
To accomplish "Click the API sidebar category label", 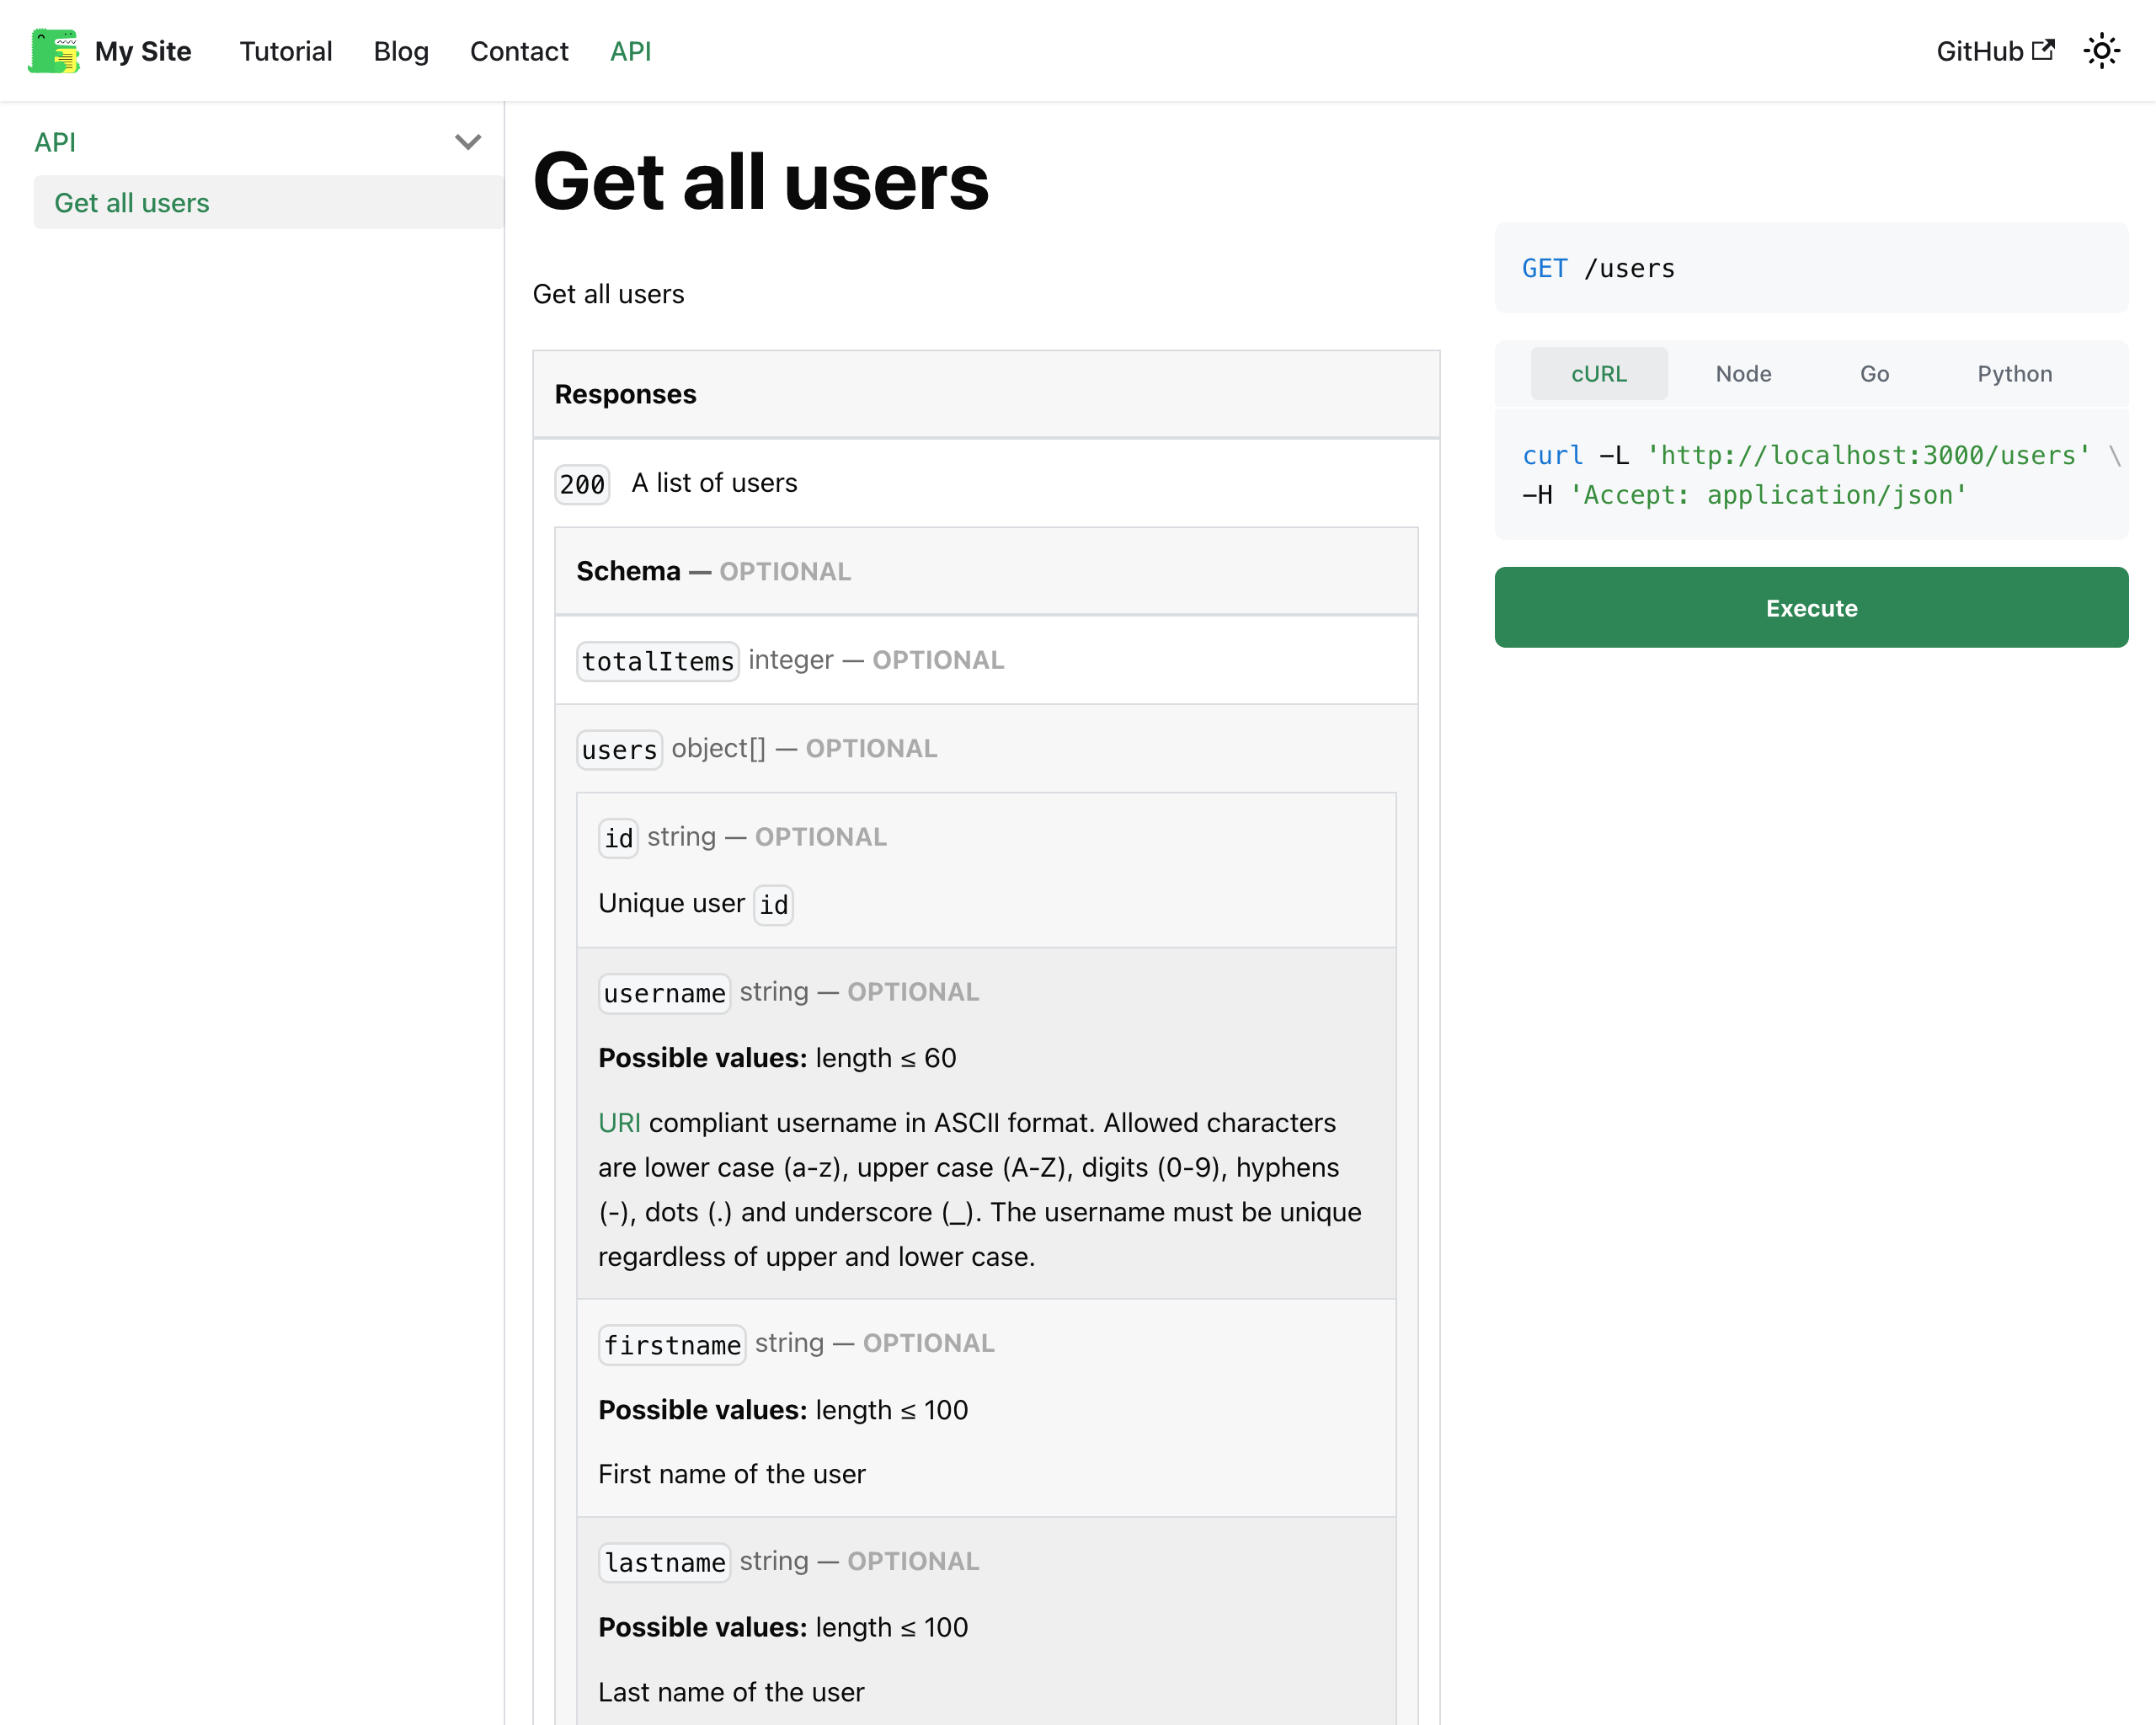I will (x=55, y=142).
